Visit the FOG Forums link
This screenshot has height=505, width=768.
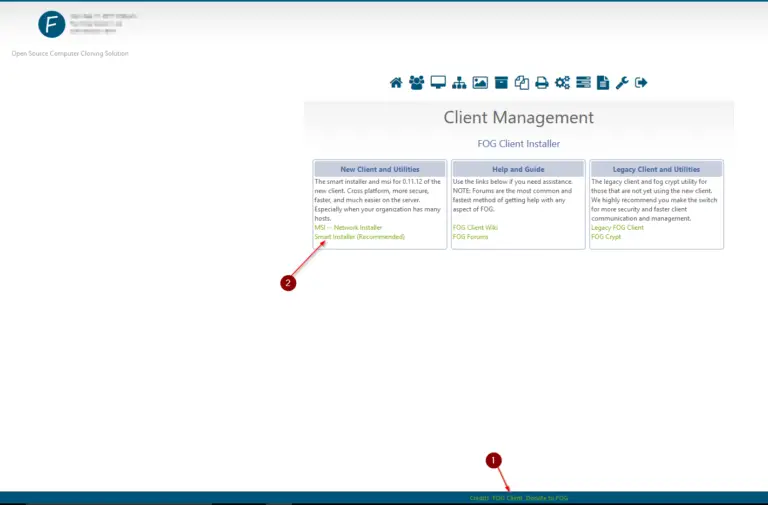(470, 237)
